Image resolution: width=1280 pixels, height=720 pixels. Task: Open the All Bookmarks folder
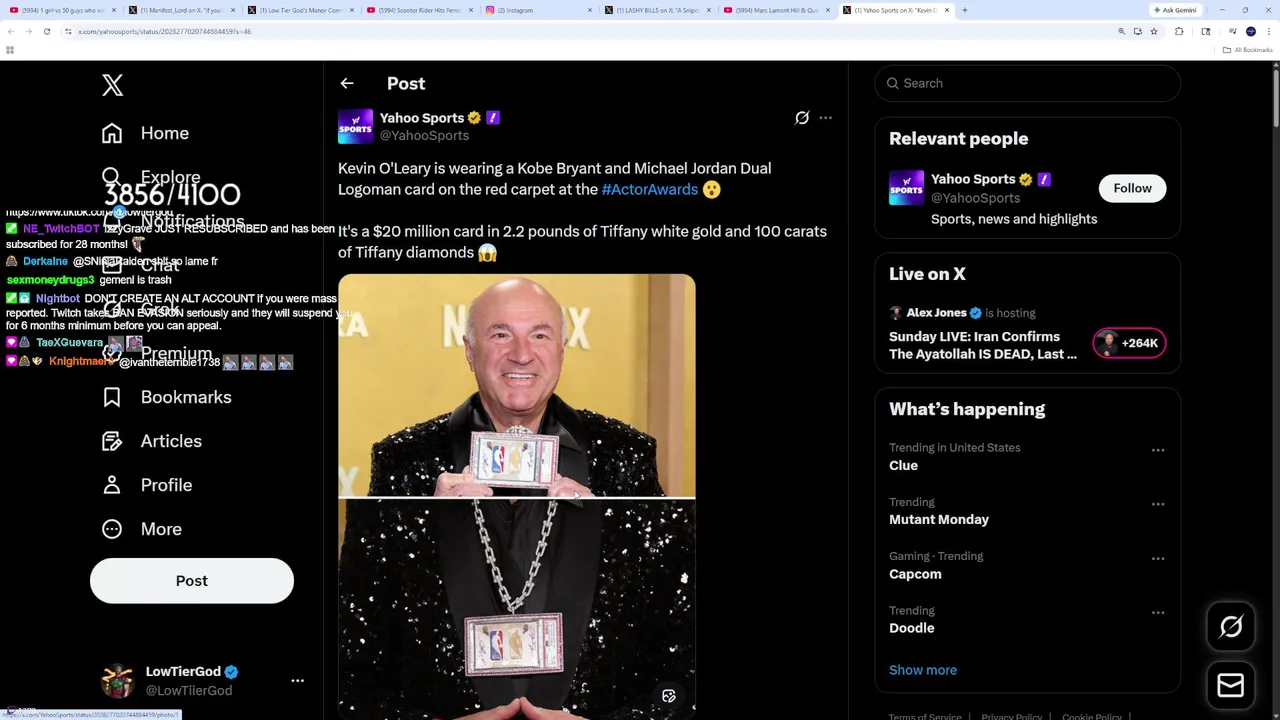coord(1247,50)
